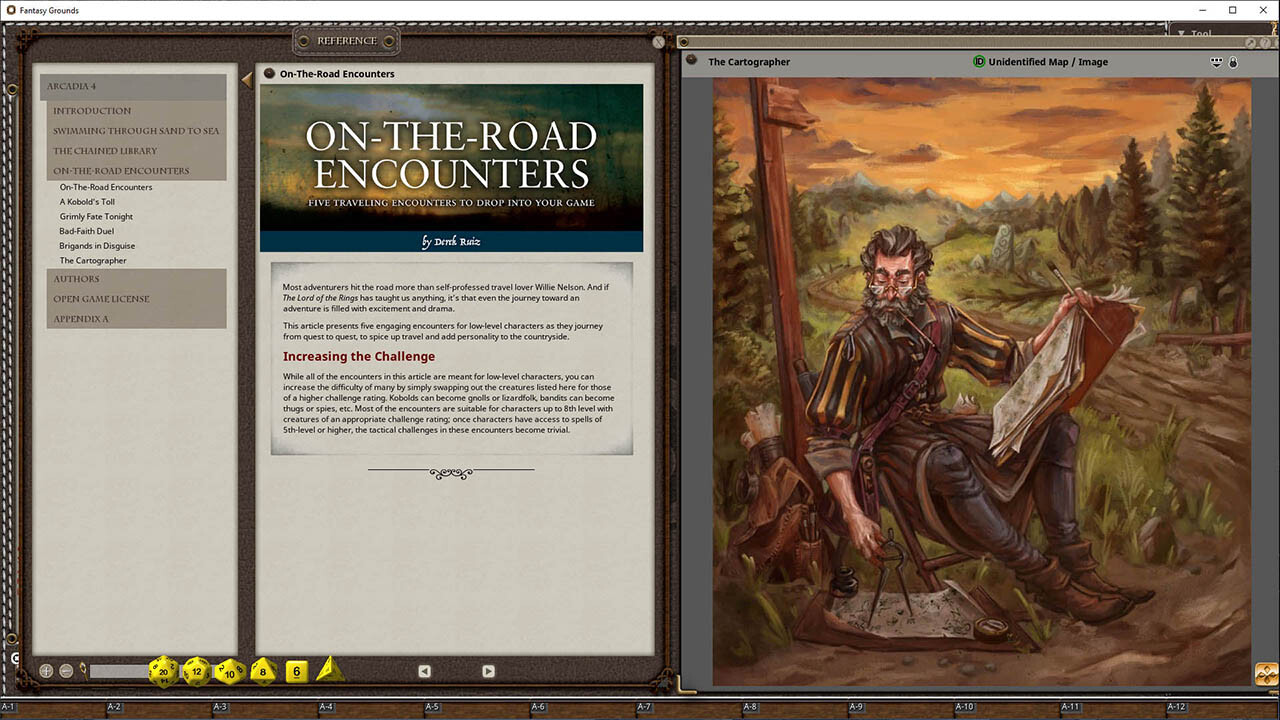Open the A Kobold's Toll page
The height and width of the screenshot is (720, 1280).
coord(87,202)
